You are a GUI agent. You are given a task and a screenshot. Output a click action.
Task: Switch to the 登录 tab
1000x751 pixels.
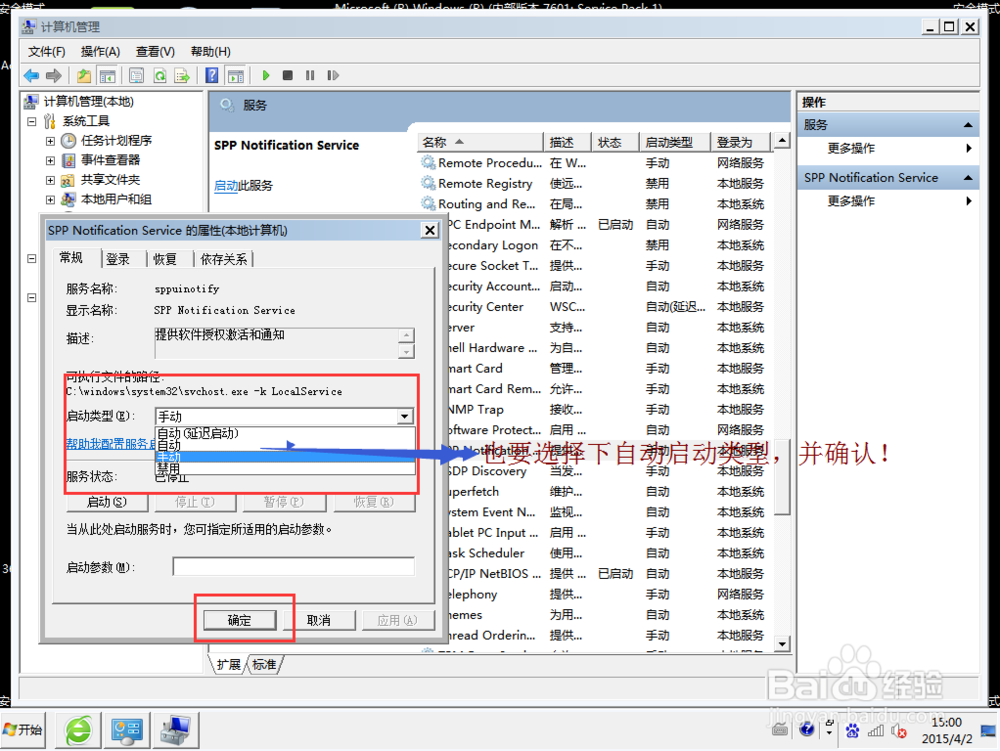tap(120, 258)
